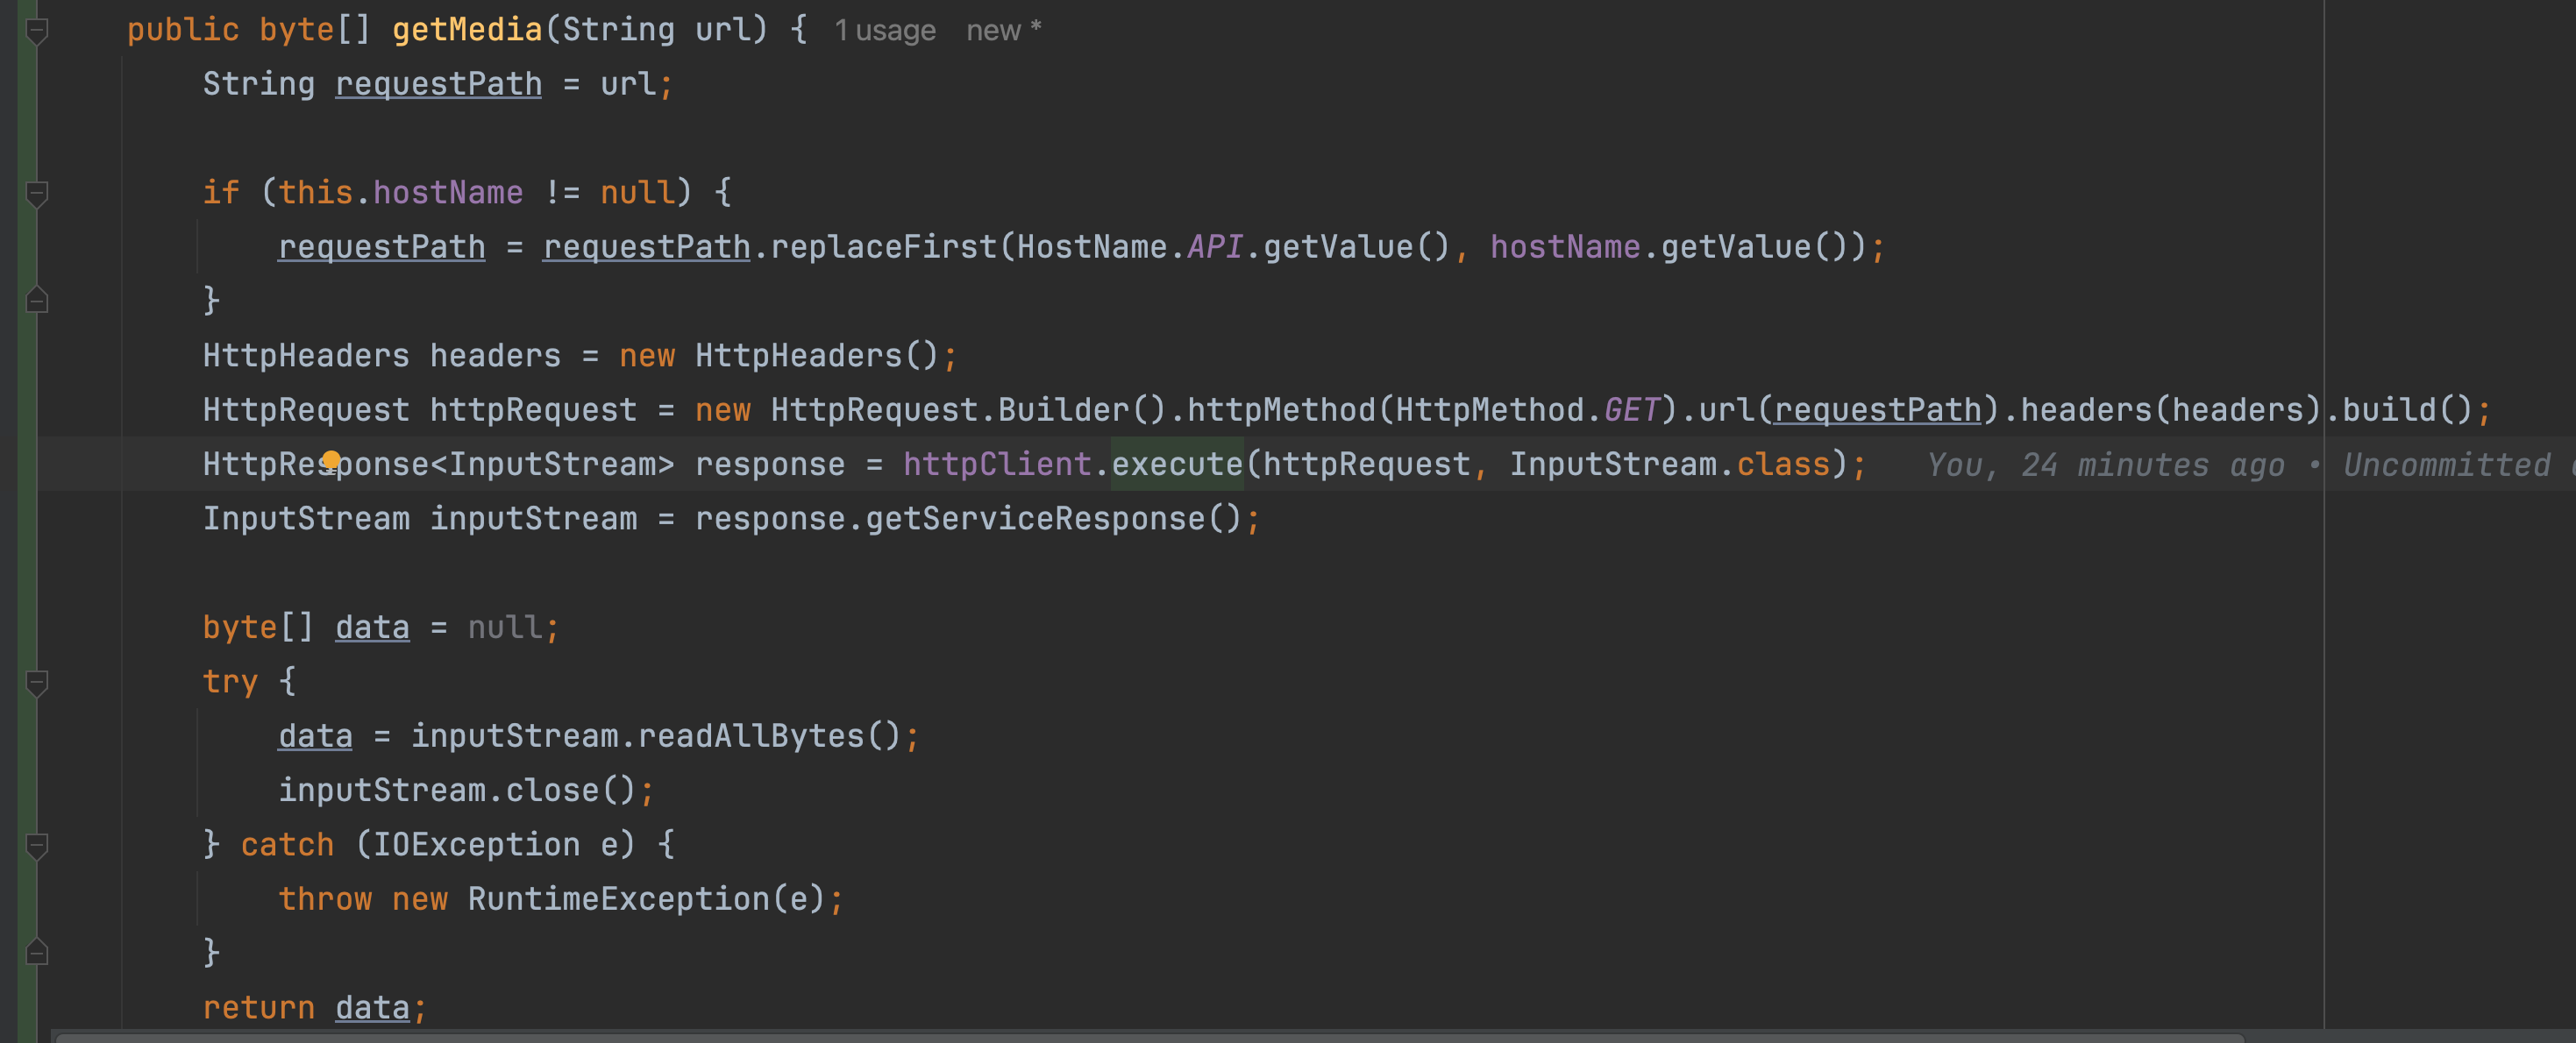The height and width of the screenshot is (1043, 2576).
Task: Click the new * author inlay hint
Action: click(x=1003, y=31)
